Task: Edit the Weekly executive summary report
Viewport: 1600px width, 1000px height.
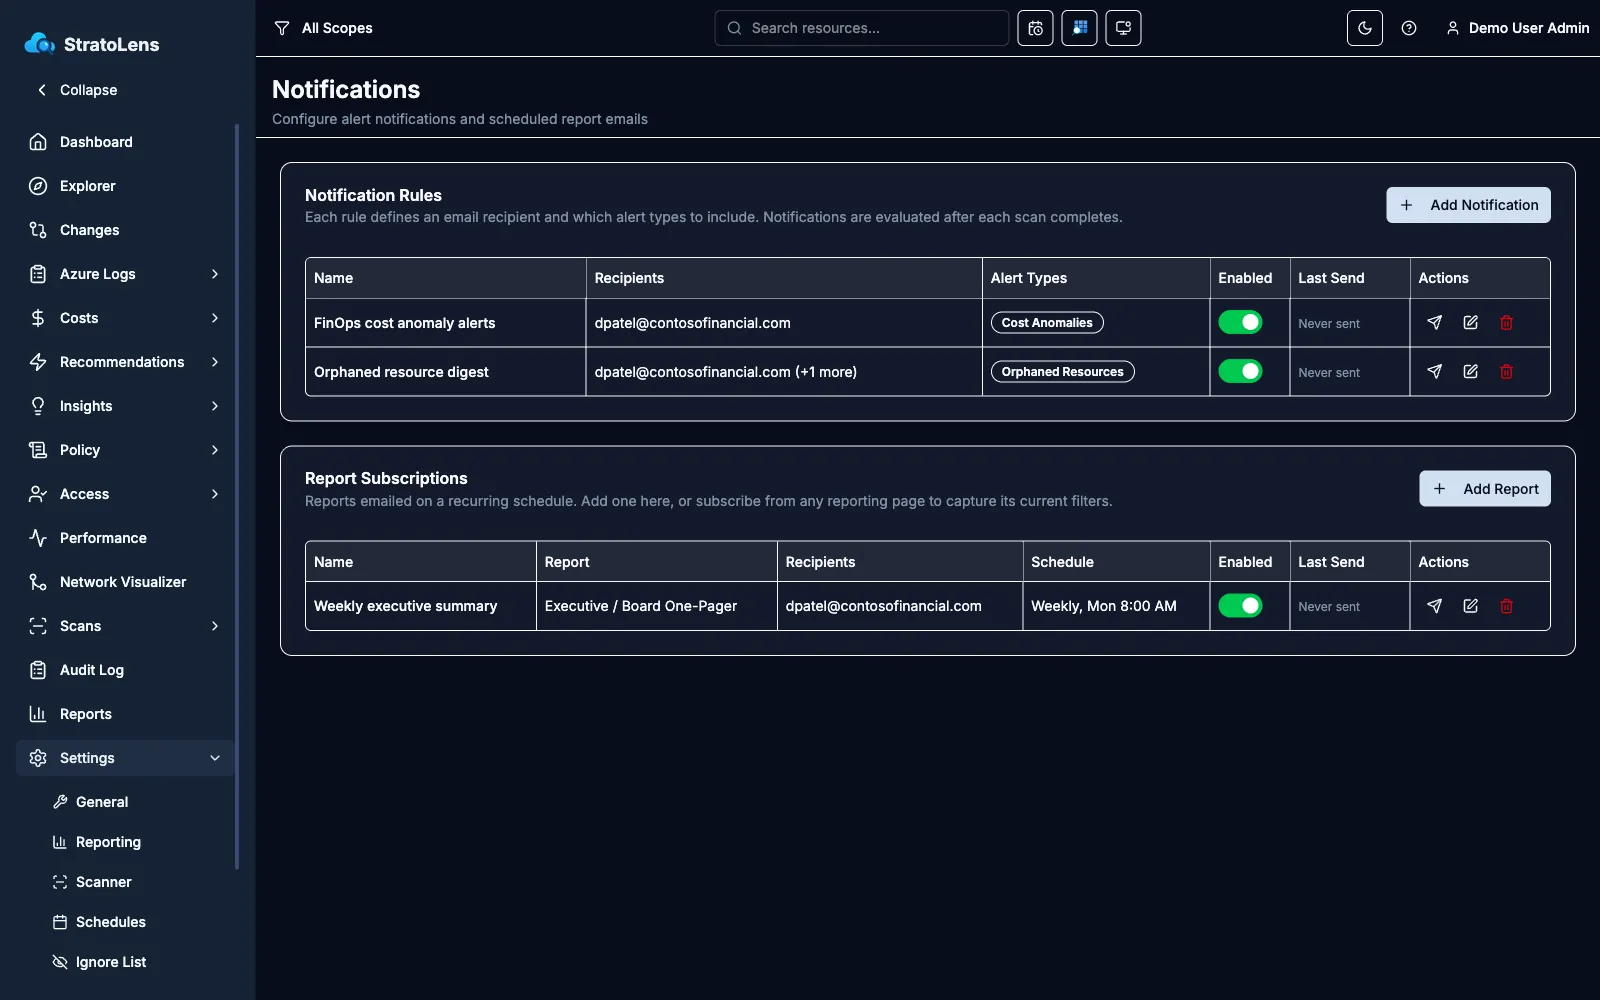Action: (x=1470, y=605)
